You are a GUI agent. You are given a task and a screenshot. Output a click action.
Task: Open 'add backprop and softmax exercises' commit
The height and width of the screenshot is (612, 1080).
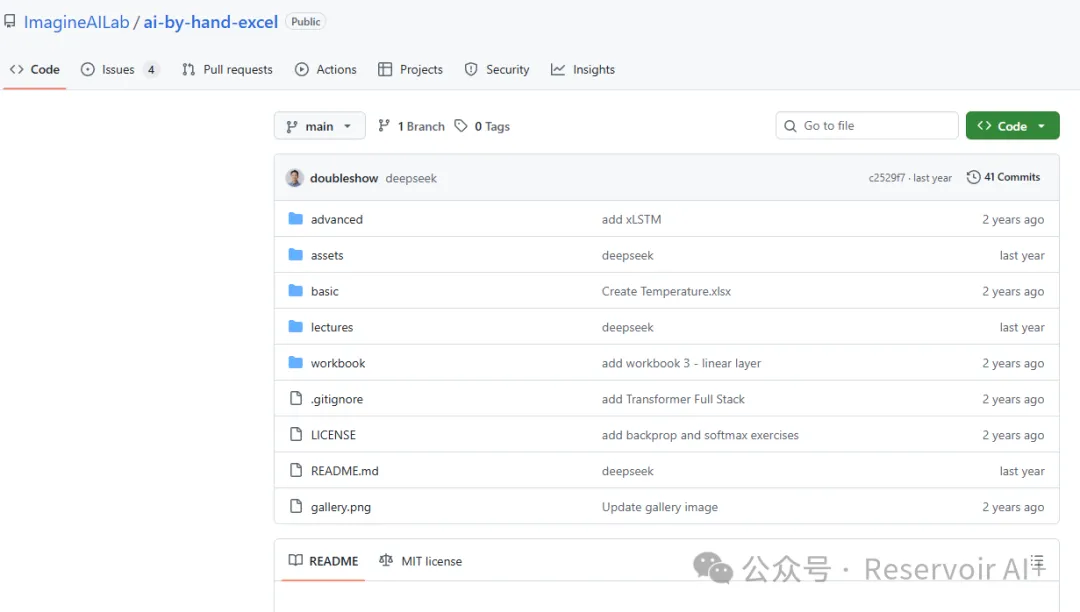pos(700,435)
